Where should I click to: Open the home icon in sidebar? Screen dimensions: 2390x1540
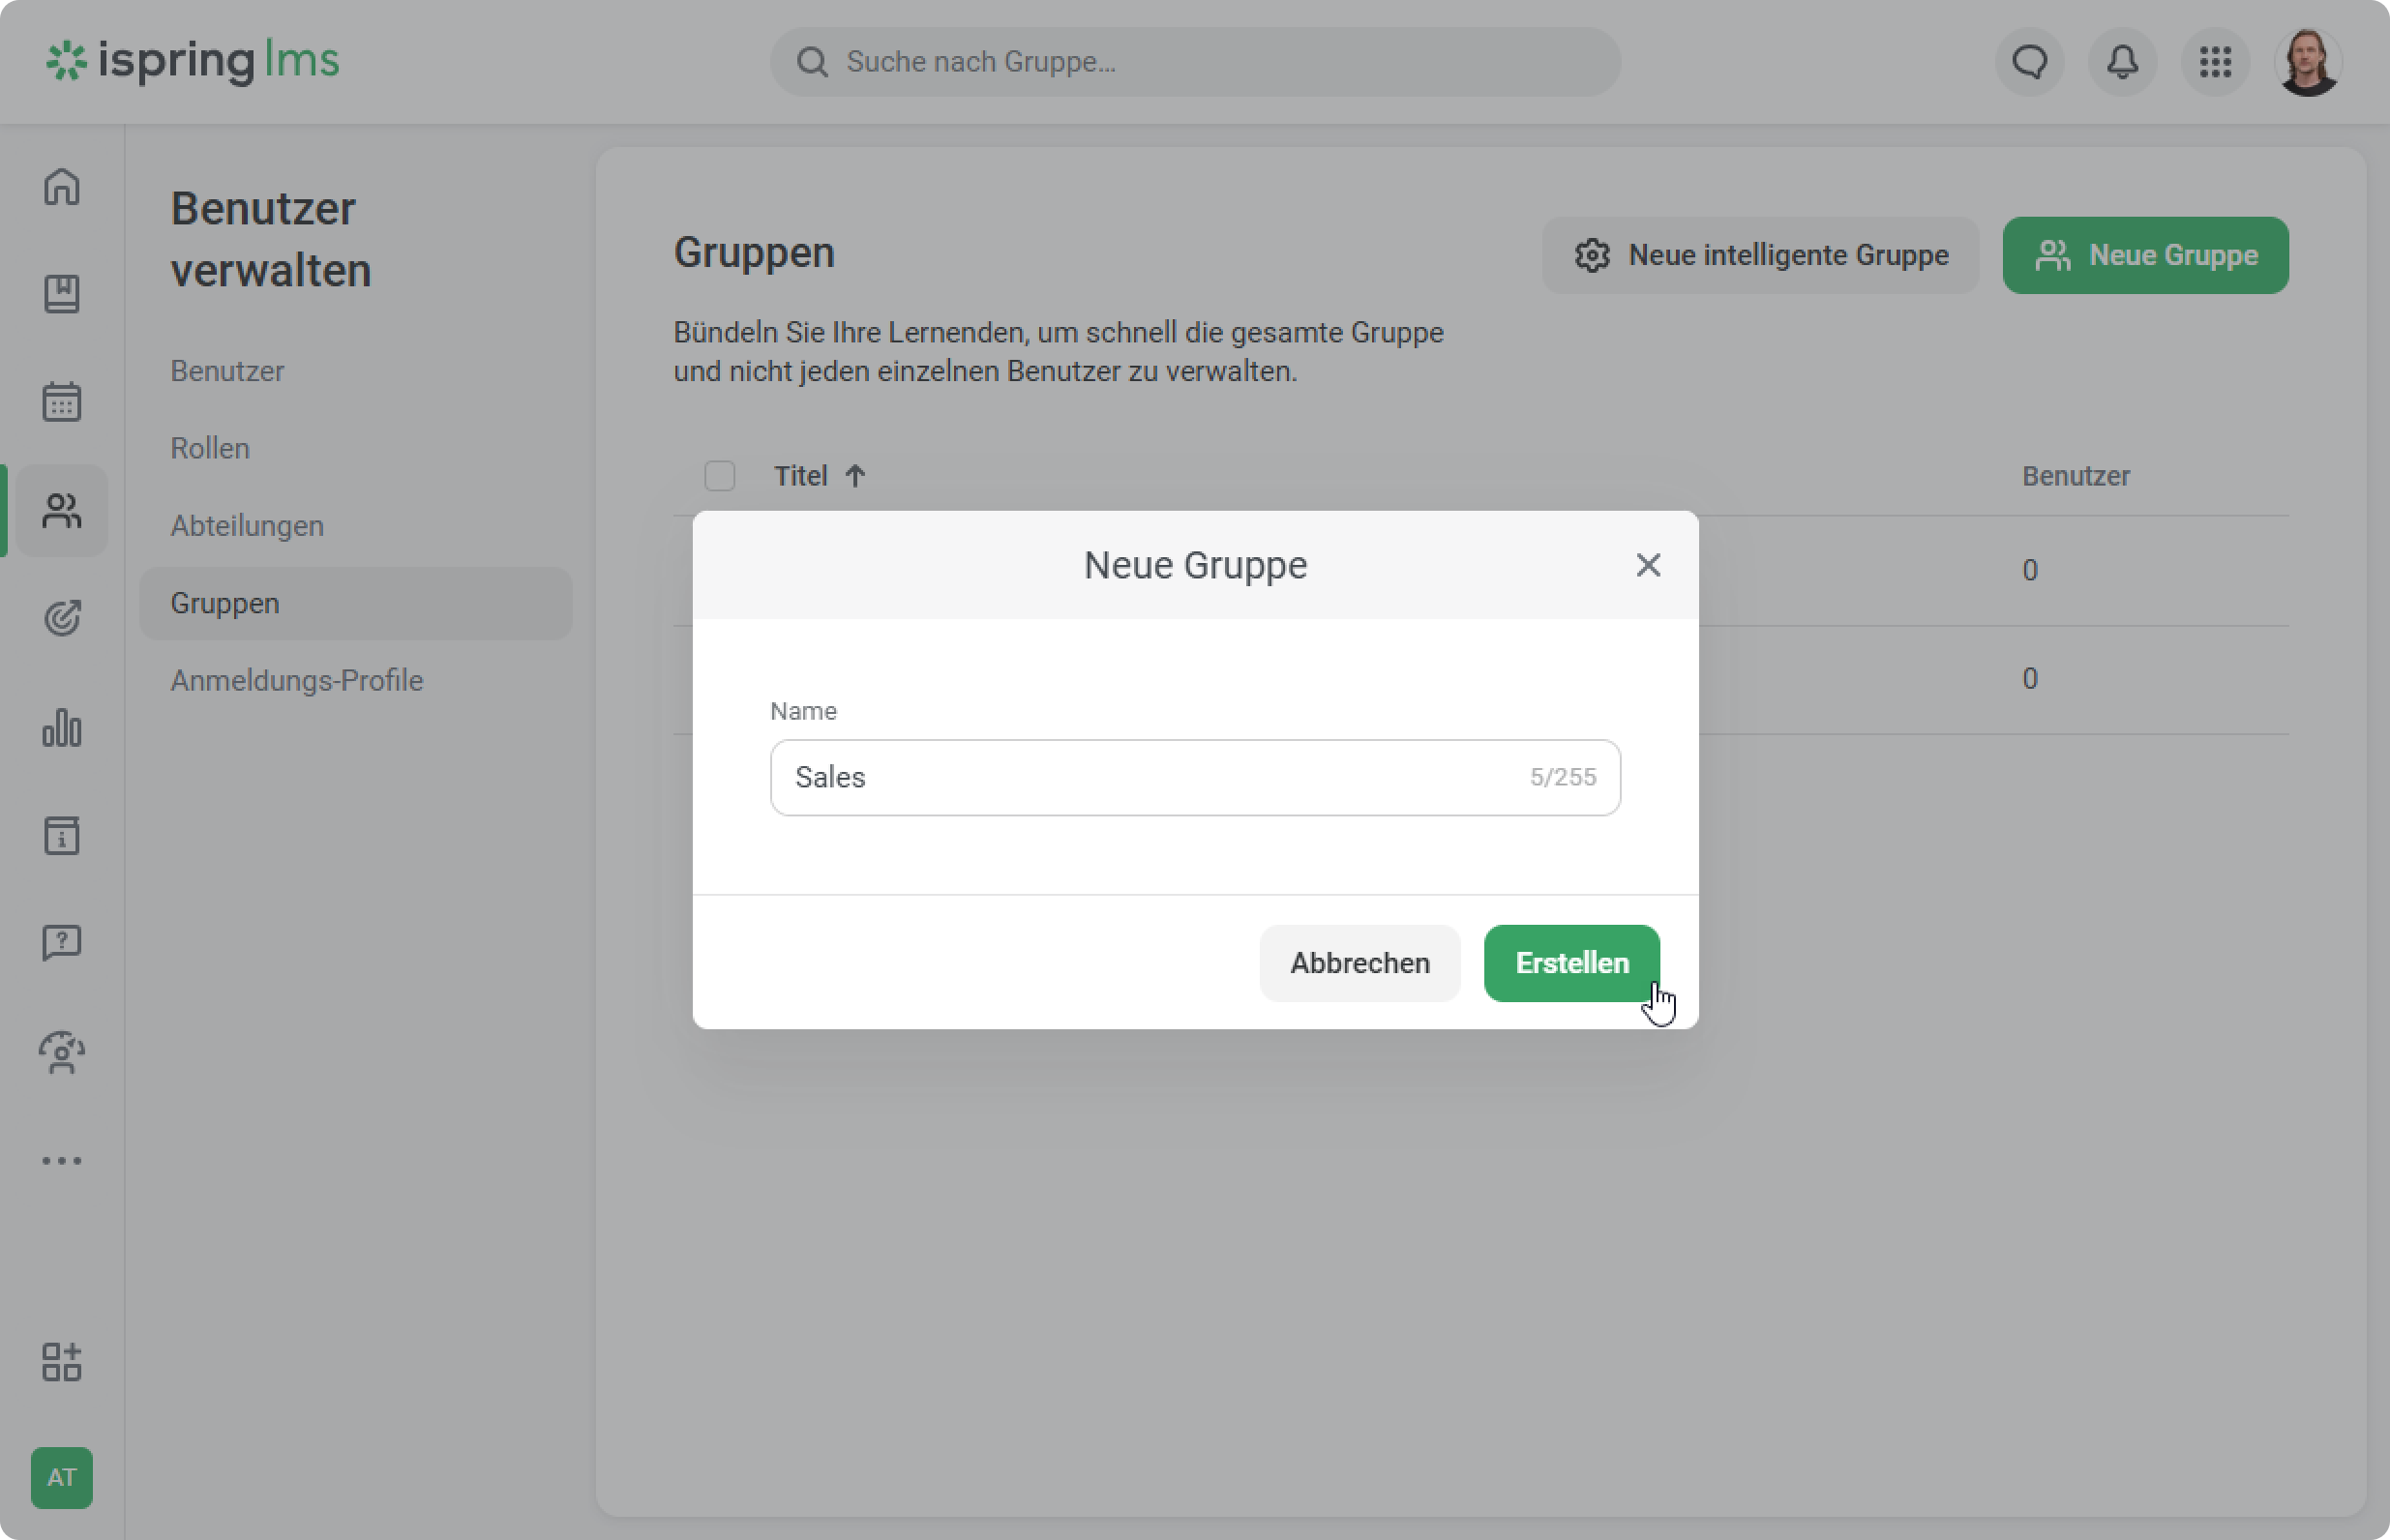(x=62, y=187)
